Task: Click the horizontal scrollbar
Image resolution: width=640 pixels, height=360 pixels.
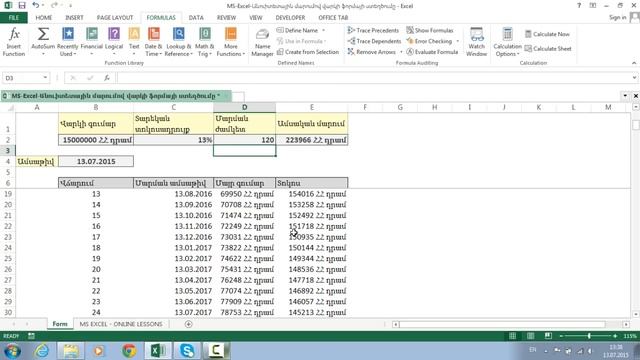Action: pyautogui.click(x=502, y=324)
